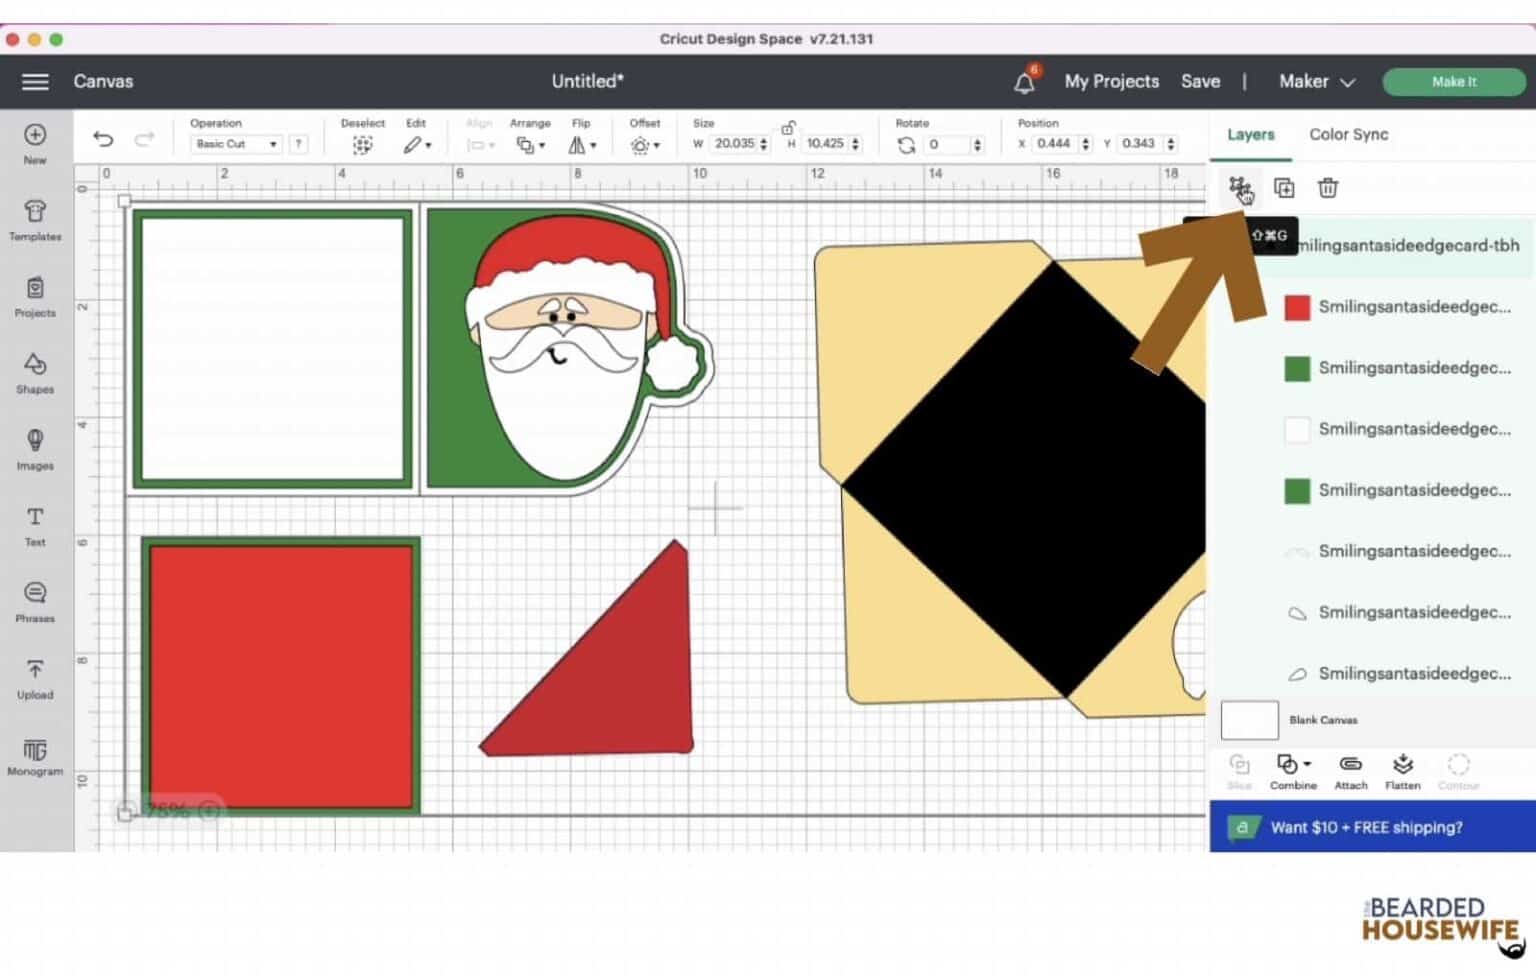Open the Basic Cut operation dropdown
Image resolution: width=1536 pixels, height=976 pixels.
tap(236, 144)
